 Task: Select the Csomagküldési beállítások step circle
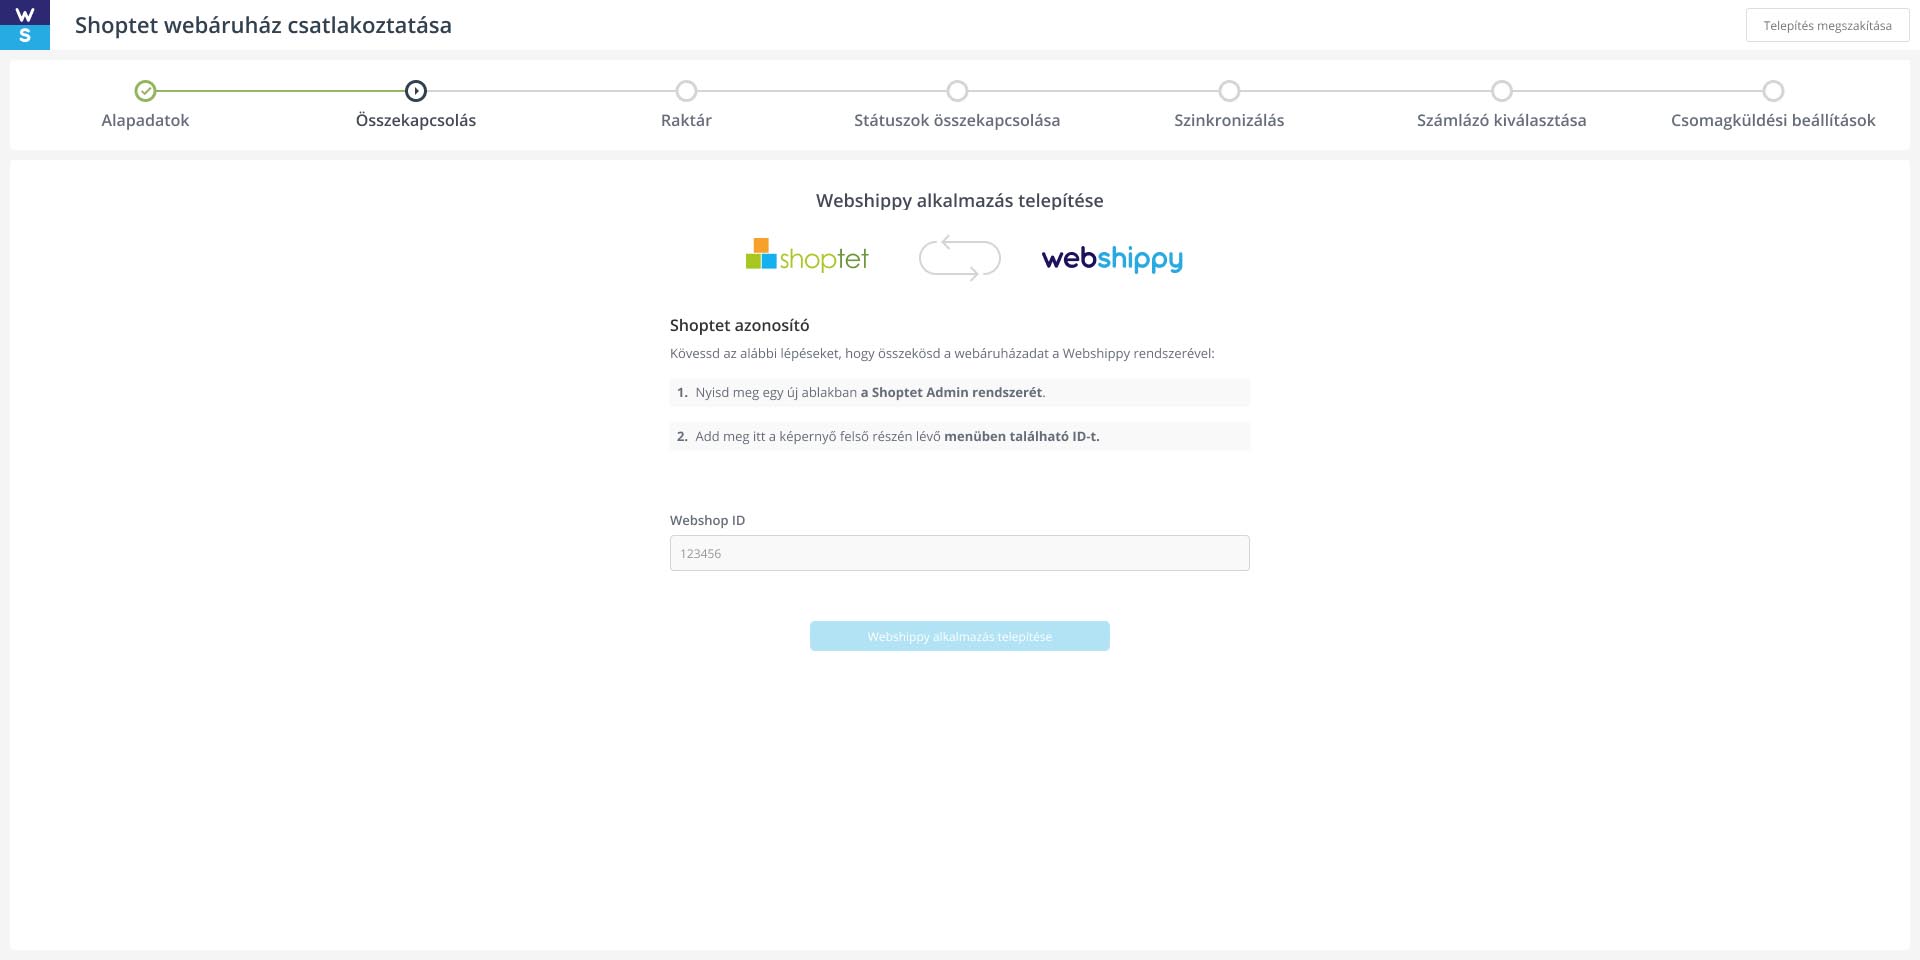[1773, 91]
